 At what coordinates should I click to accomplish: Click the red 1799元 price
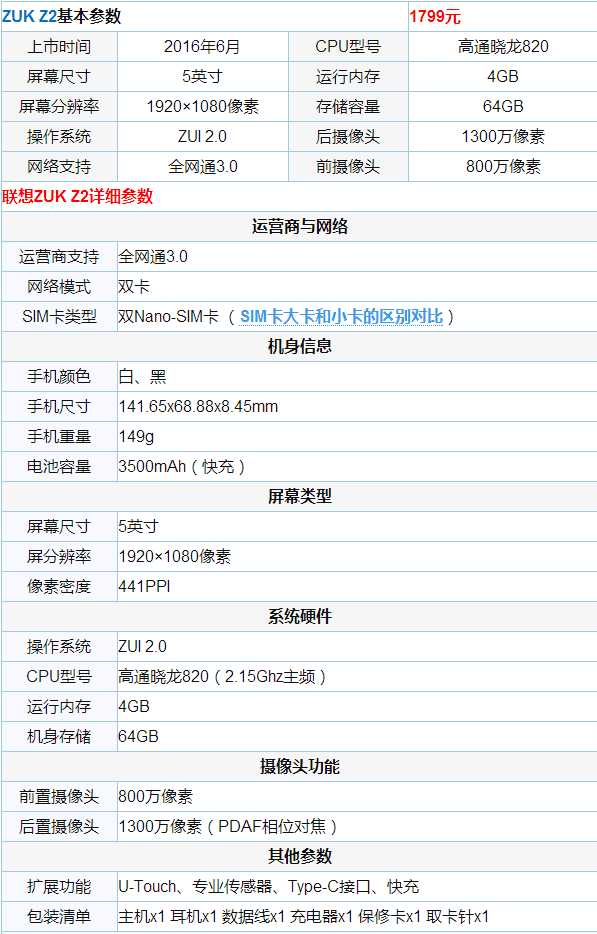click(x=435, y=17)
